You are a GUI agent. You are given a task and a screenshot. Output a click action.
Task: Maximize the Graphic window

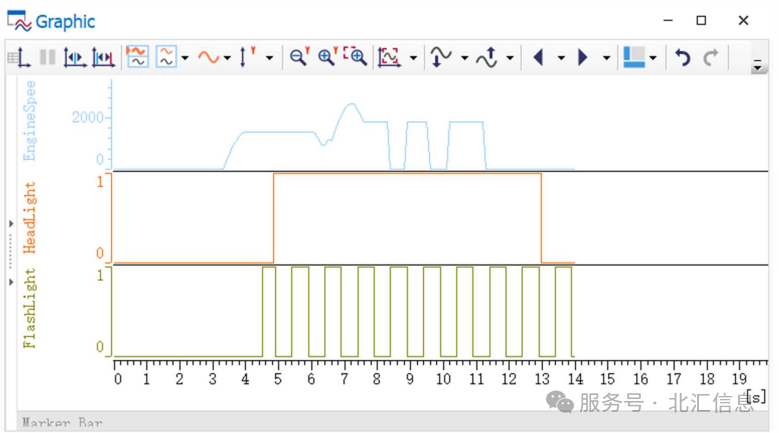click(701, 20)
